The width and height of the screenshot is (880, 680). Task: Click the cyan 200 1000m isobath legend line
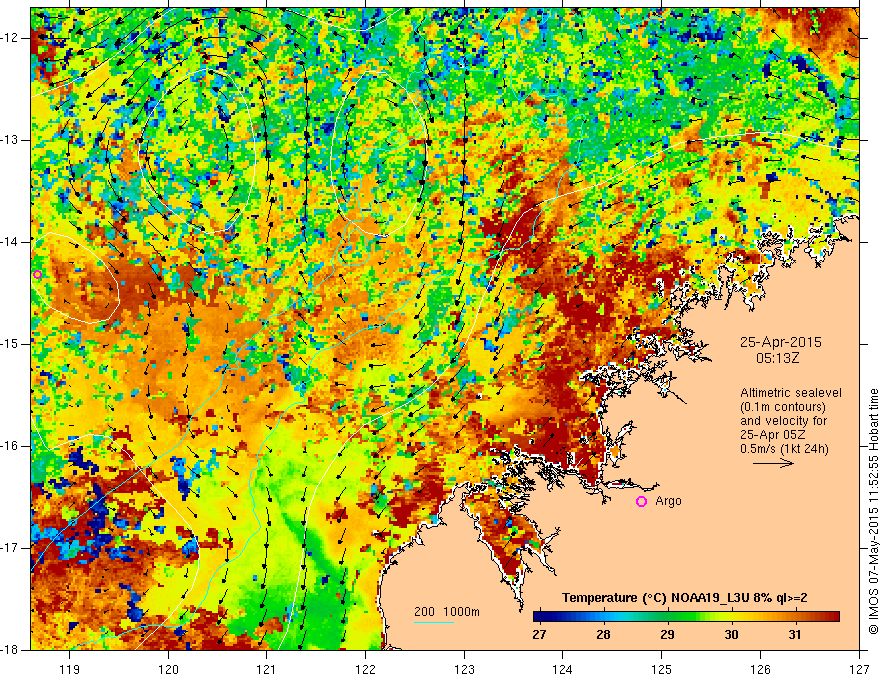434,622
